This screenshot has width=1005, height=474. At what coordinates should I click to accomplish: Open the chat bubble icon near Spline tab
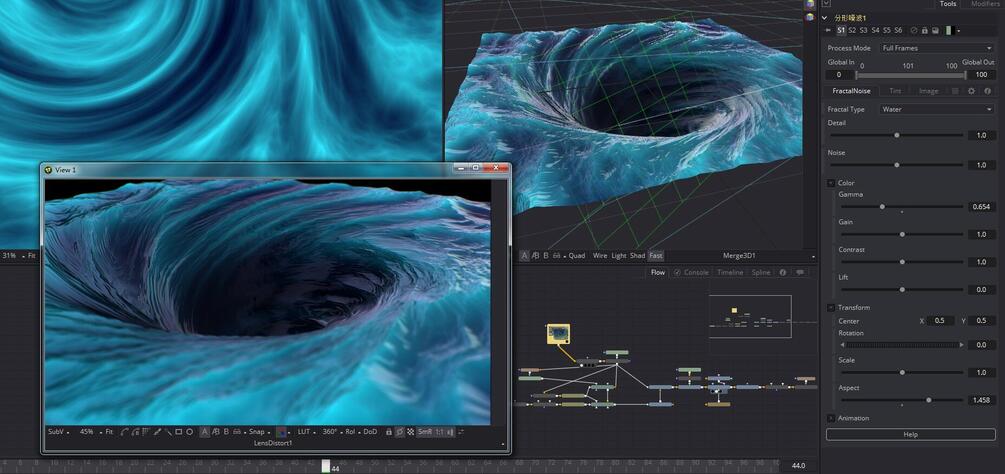800,272
